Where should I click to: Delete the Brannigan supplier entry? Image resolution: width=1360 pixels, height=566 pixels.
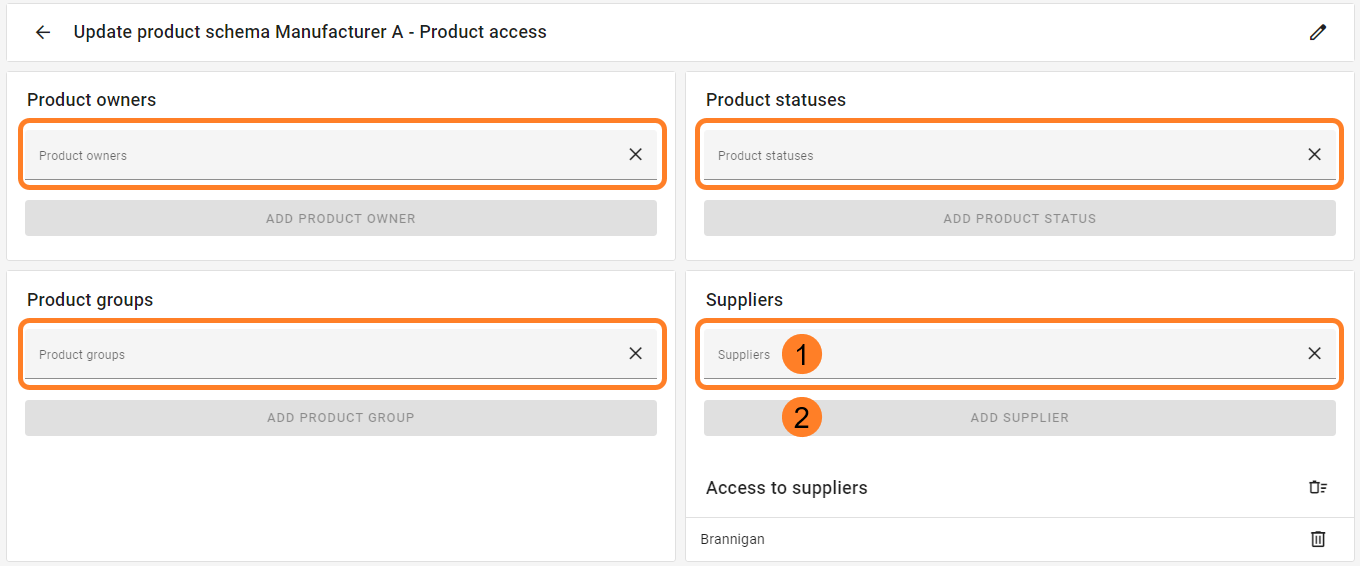[1318, 539]
